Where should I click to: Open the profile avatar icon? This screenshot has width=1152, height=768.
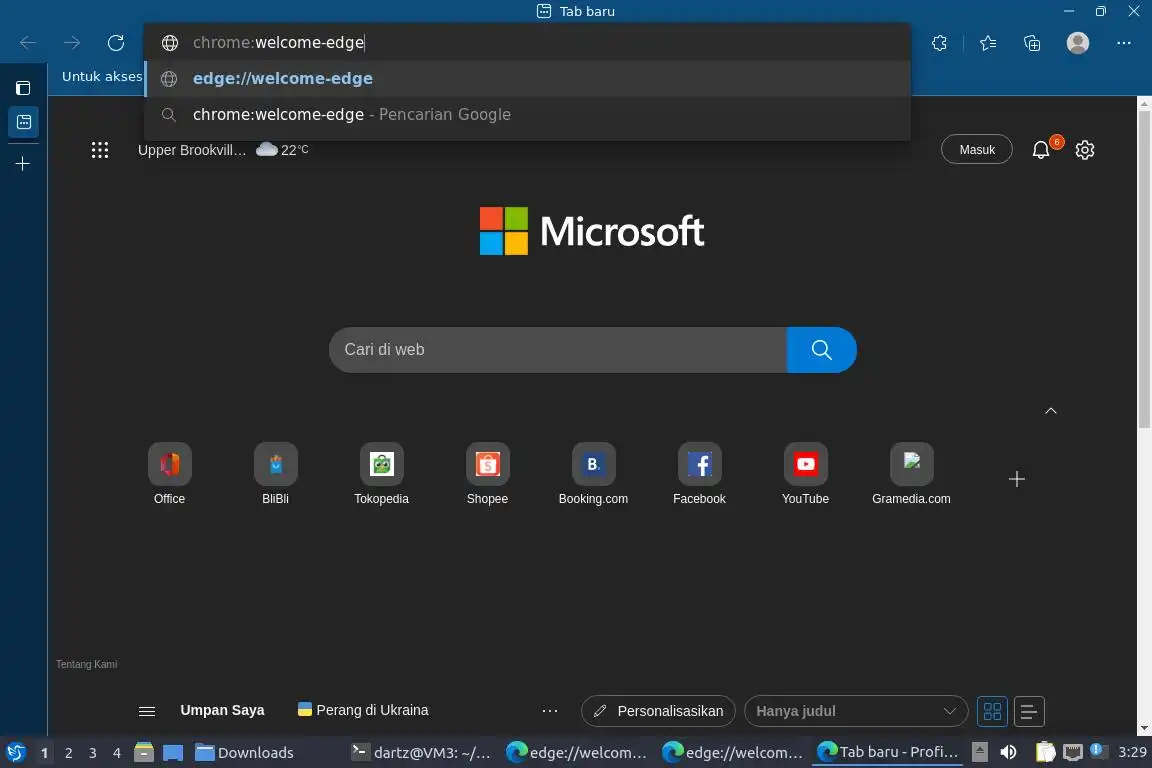[1078, 43]
